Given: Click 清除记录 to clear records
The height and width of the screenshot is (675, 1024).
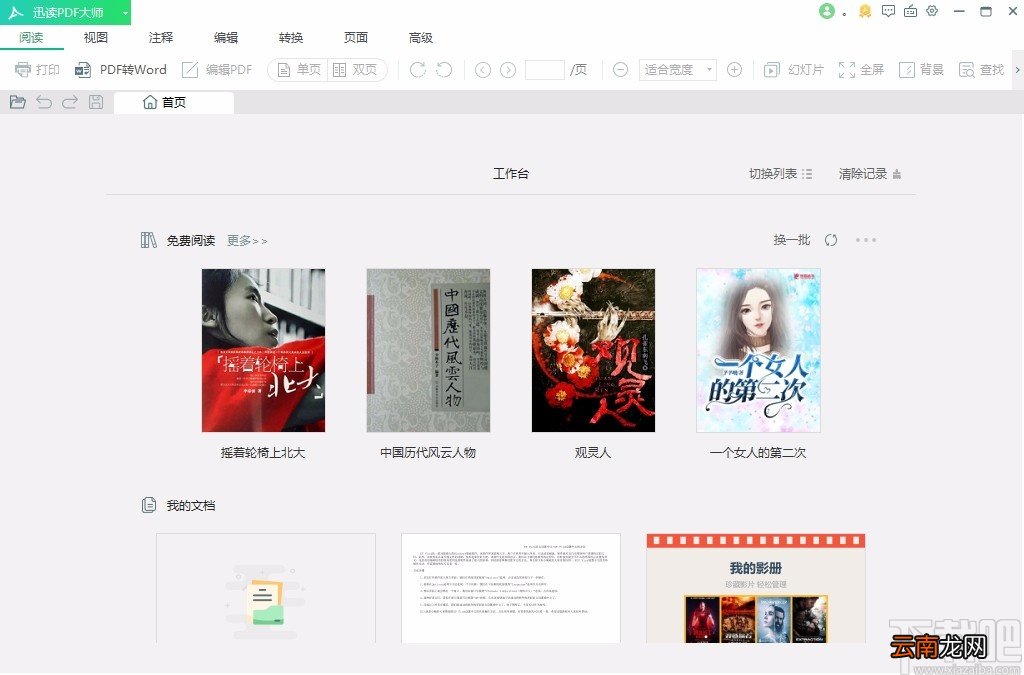Looking at the screenshot, I should pos(870,174).
